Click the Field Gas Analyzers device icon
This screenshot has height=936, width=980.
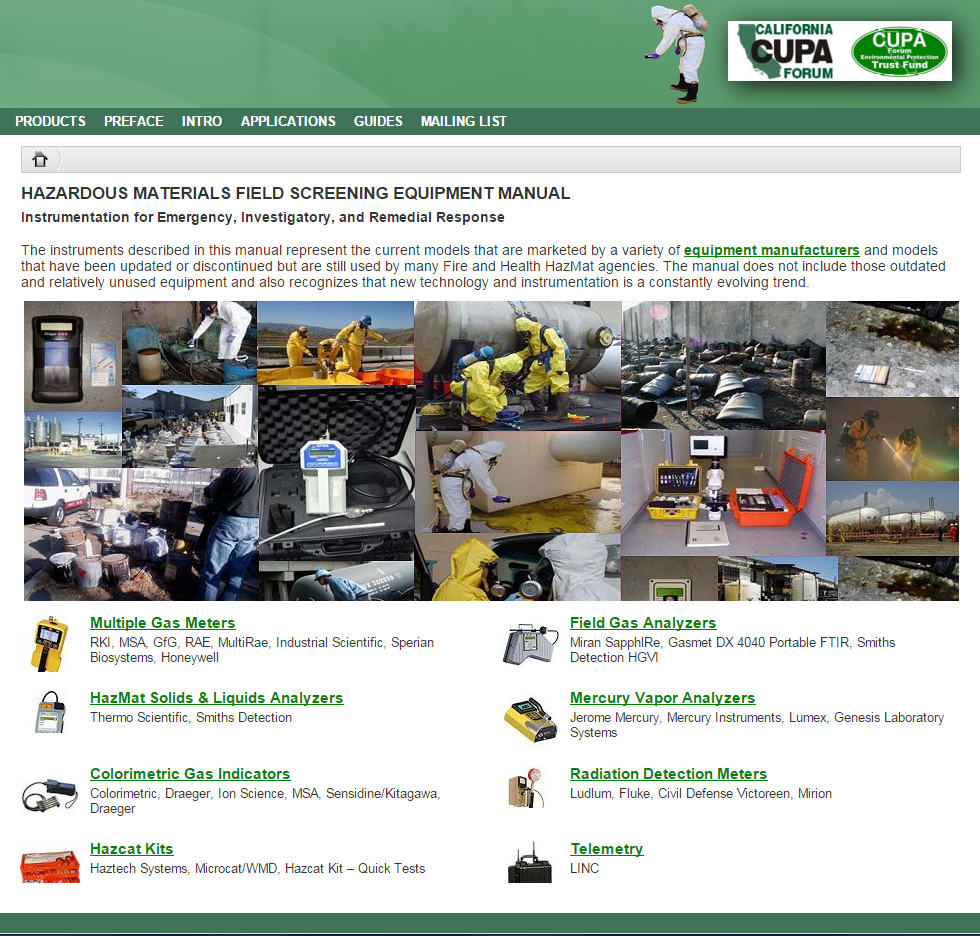coord(530,644)
